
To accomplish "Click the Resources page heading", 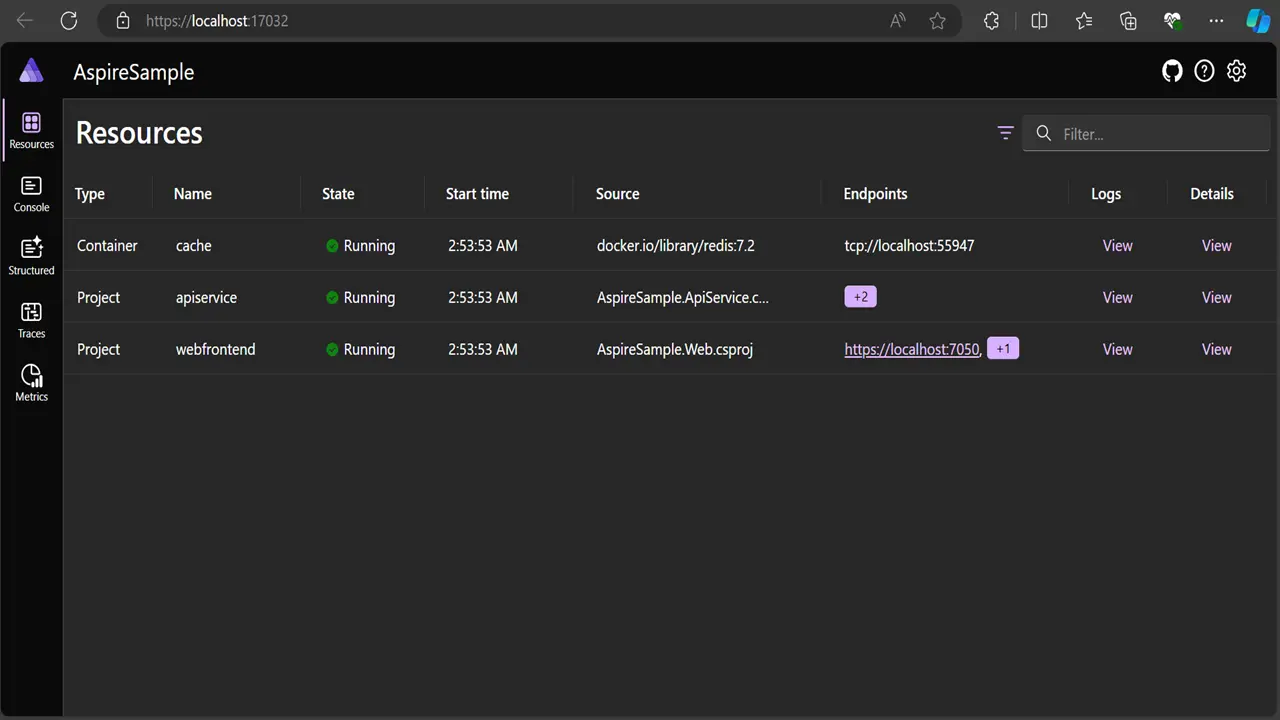I will pyautogui.click(x=139, y=133).
